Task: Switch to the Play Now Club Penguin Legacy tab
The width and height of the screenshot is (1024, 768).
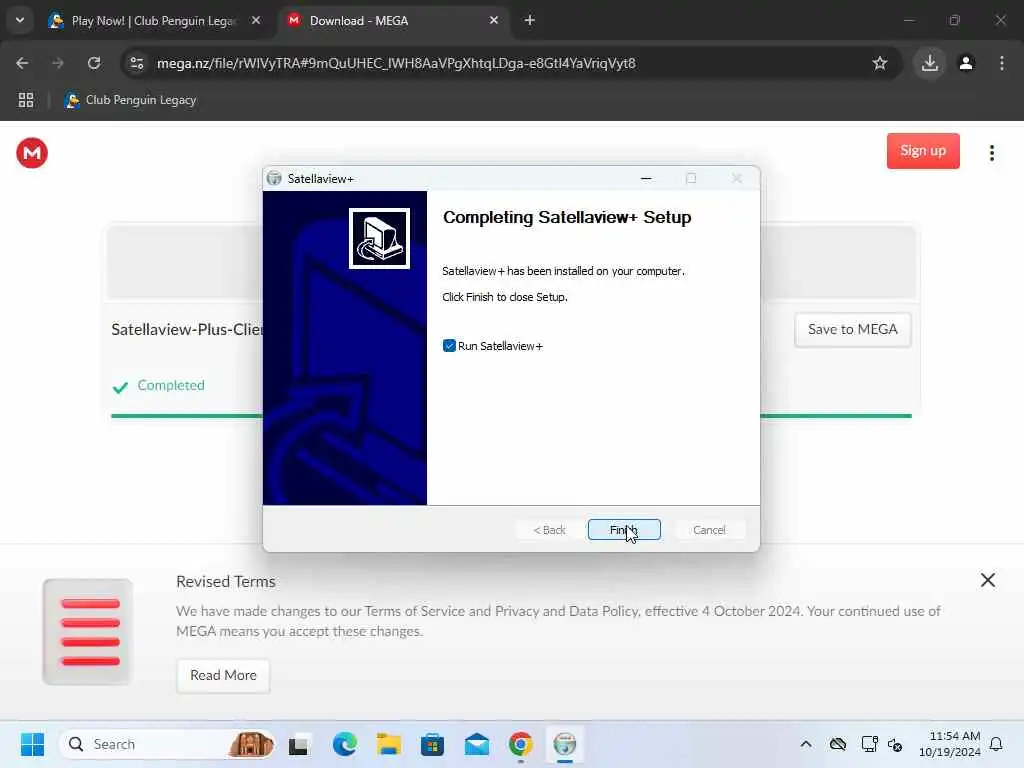Action: [x=154, y=21]
